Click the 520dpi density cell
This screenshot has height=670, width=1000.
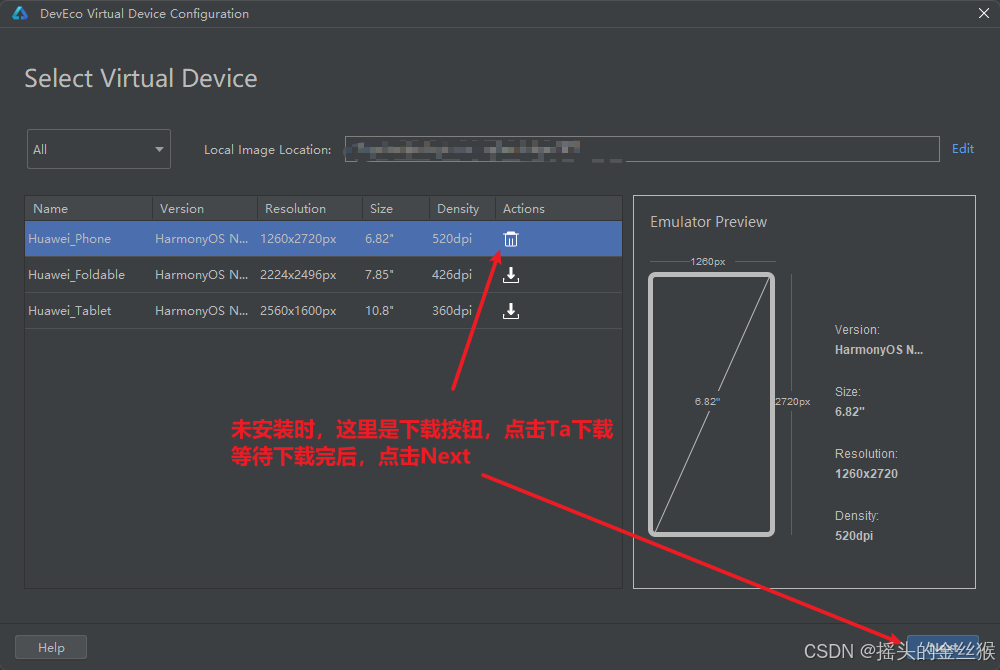click(x=452, y=239)
